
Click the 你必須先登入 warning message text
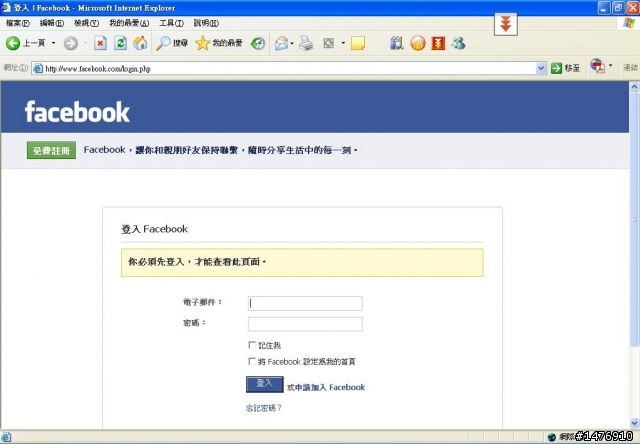coord(197,262)
